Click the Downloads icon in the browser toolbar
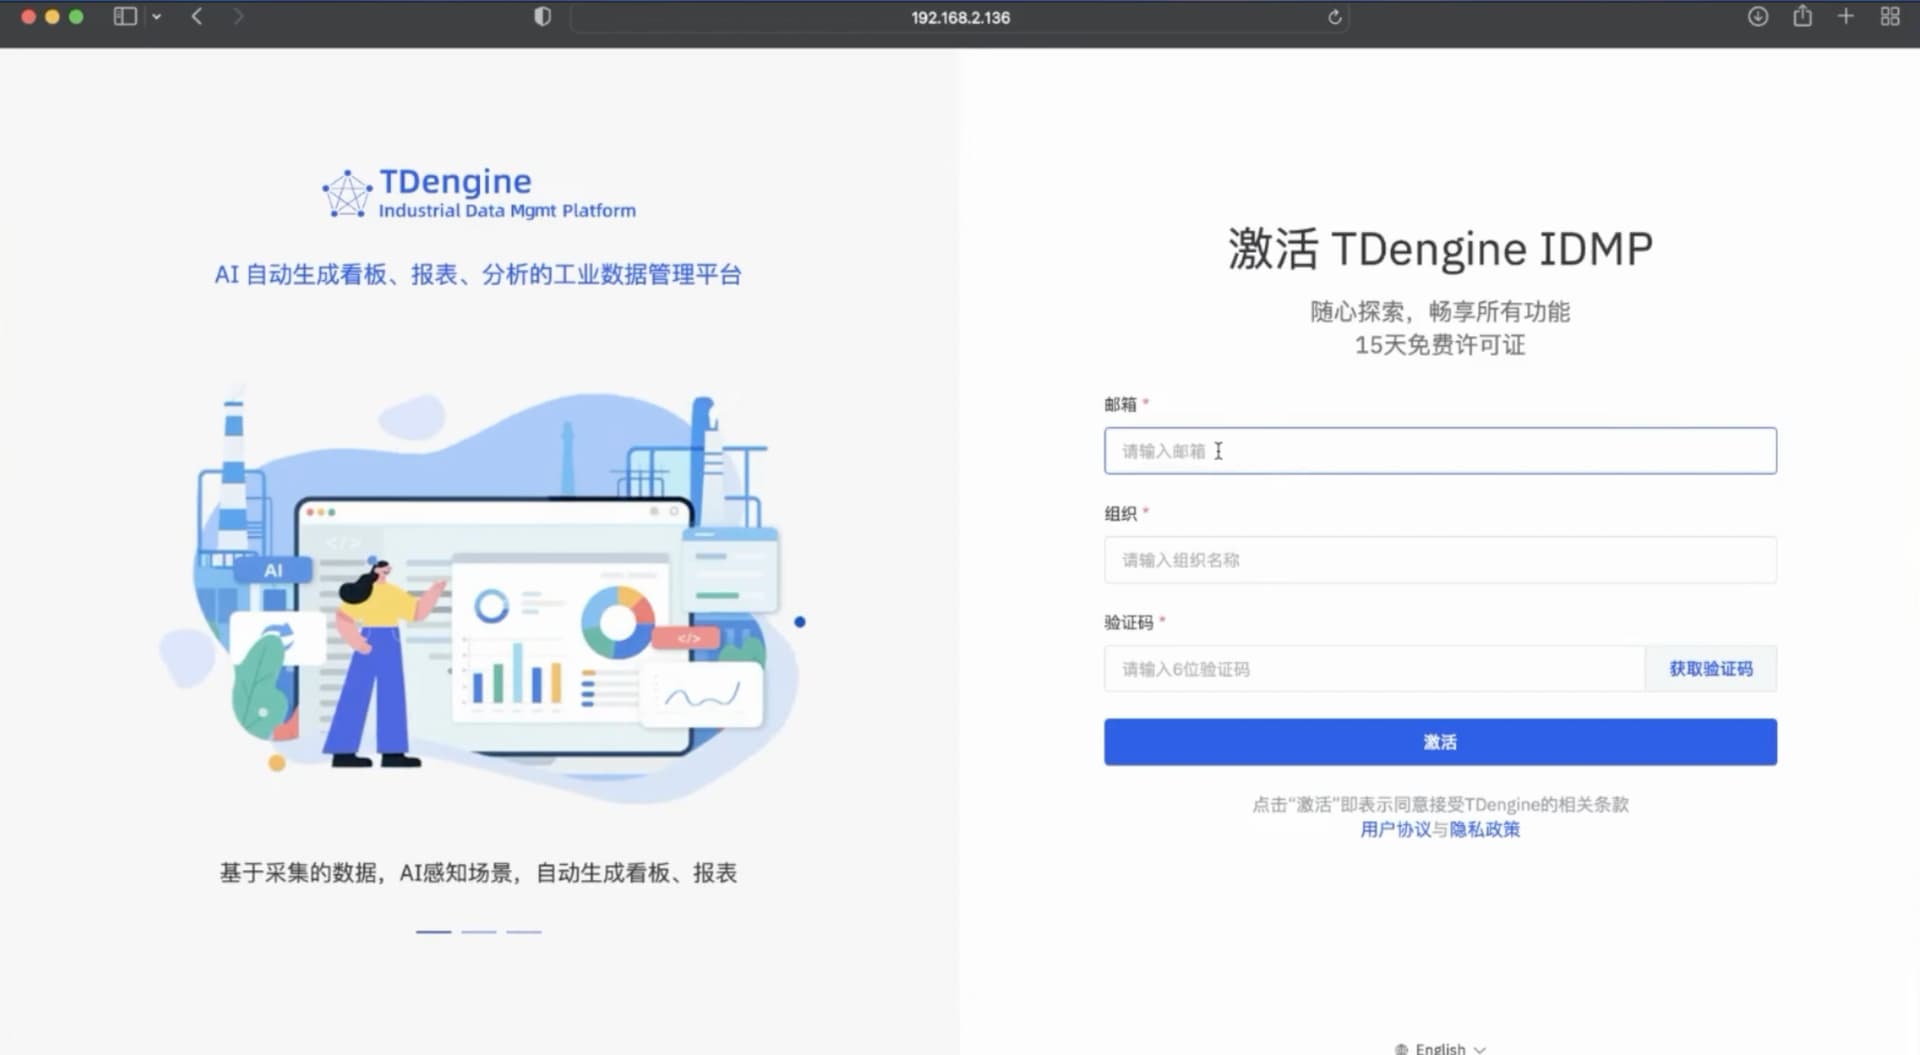Image resolution: width=1920 pixels, height=1055 pixels. pyautogui.click(x=1757, y=17)
